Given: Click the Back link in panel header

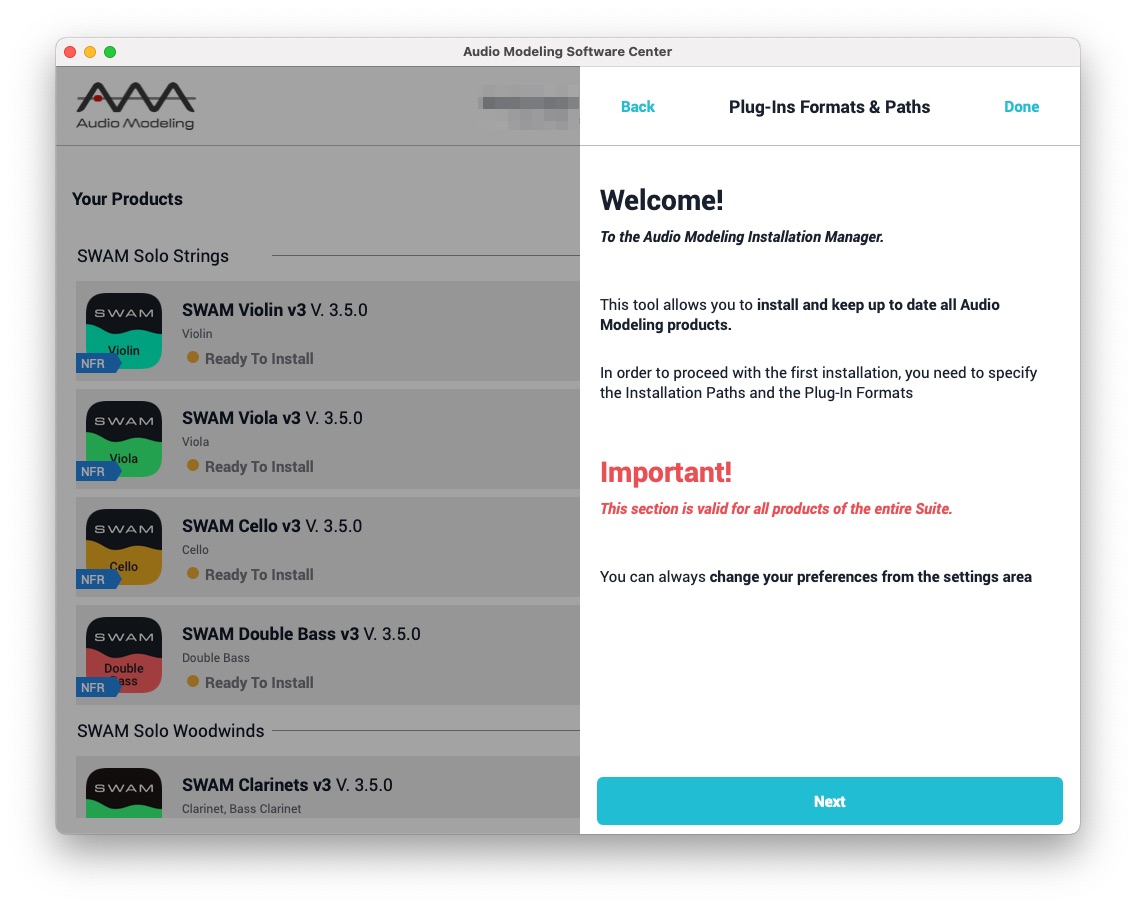Looking at the screenshot, I should click(x=638, y=107).
